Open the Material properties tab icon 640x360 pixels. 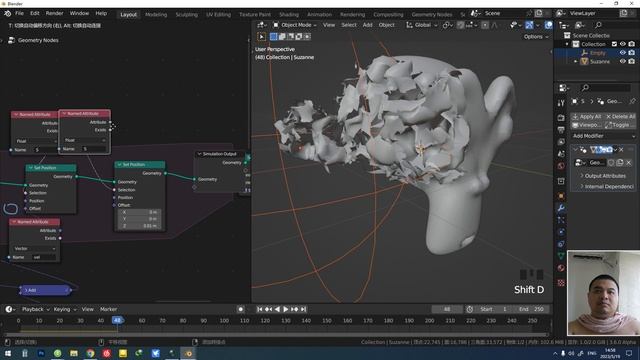point(561,268)
